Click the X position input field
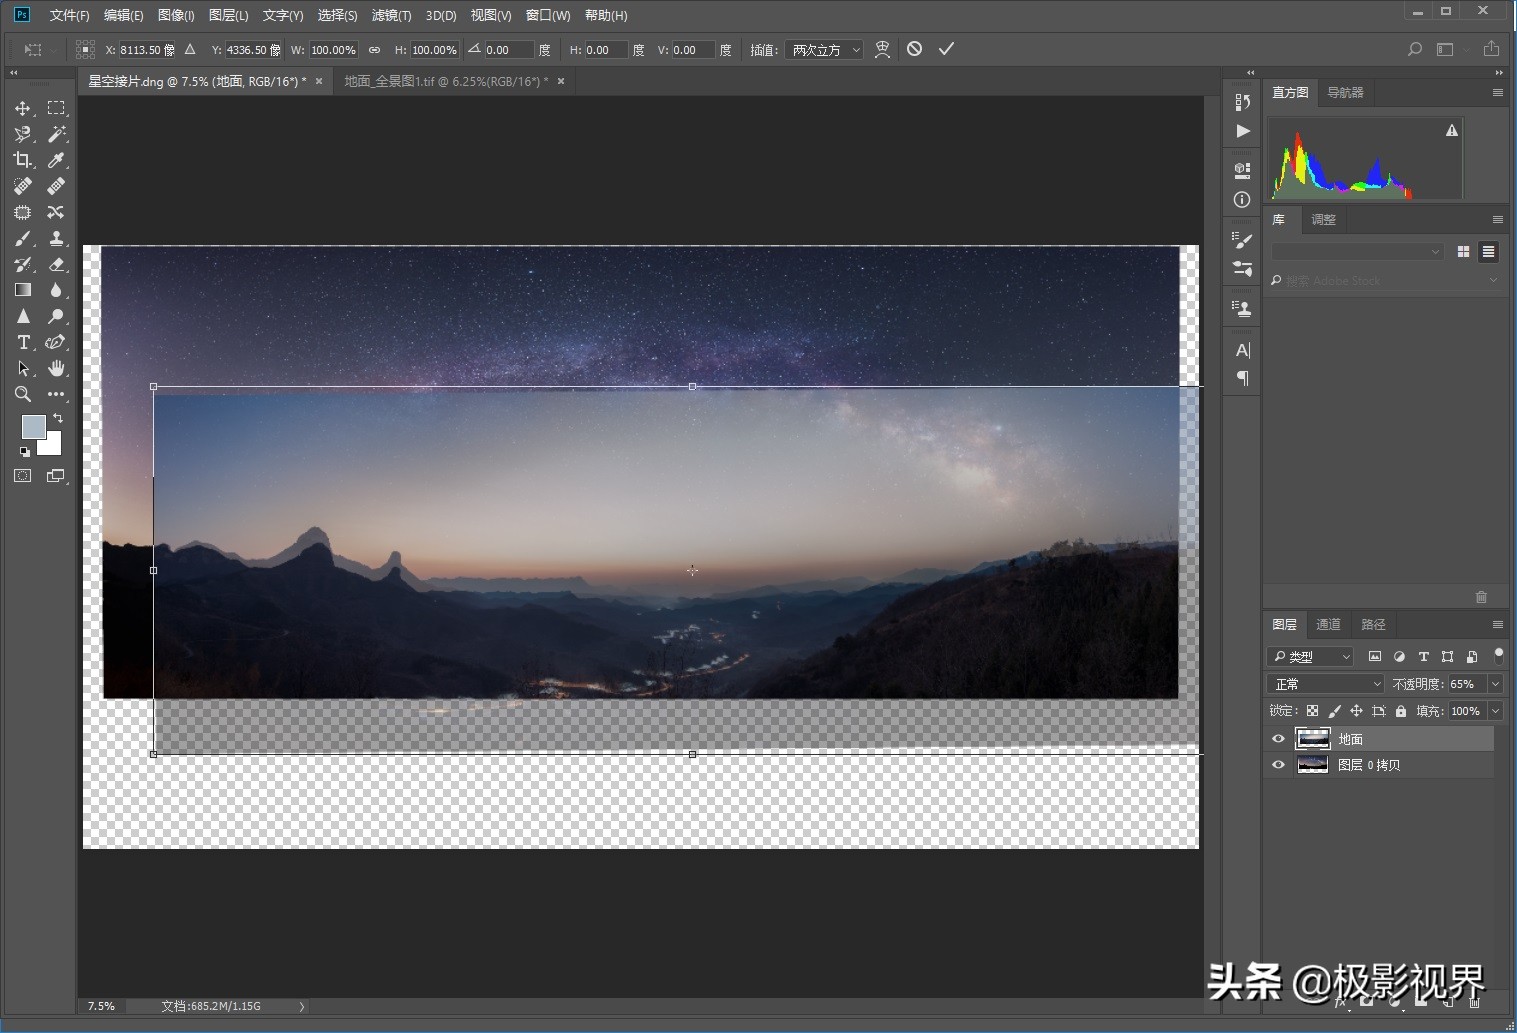The height and width of the screenshot is (1033, 1517). coord(146,50)
